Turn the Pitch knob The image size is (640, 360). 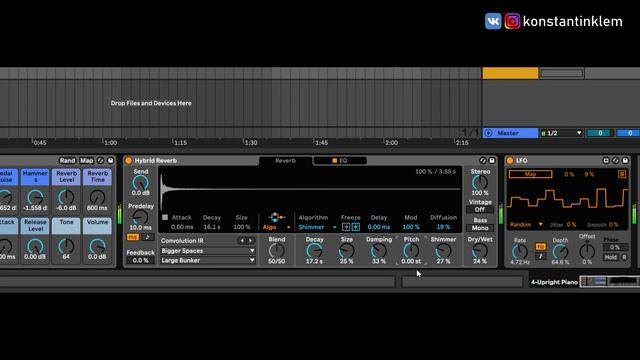[411, 251]
